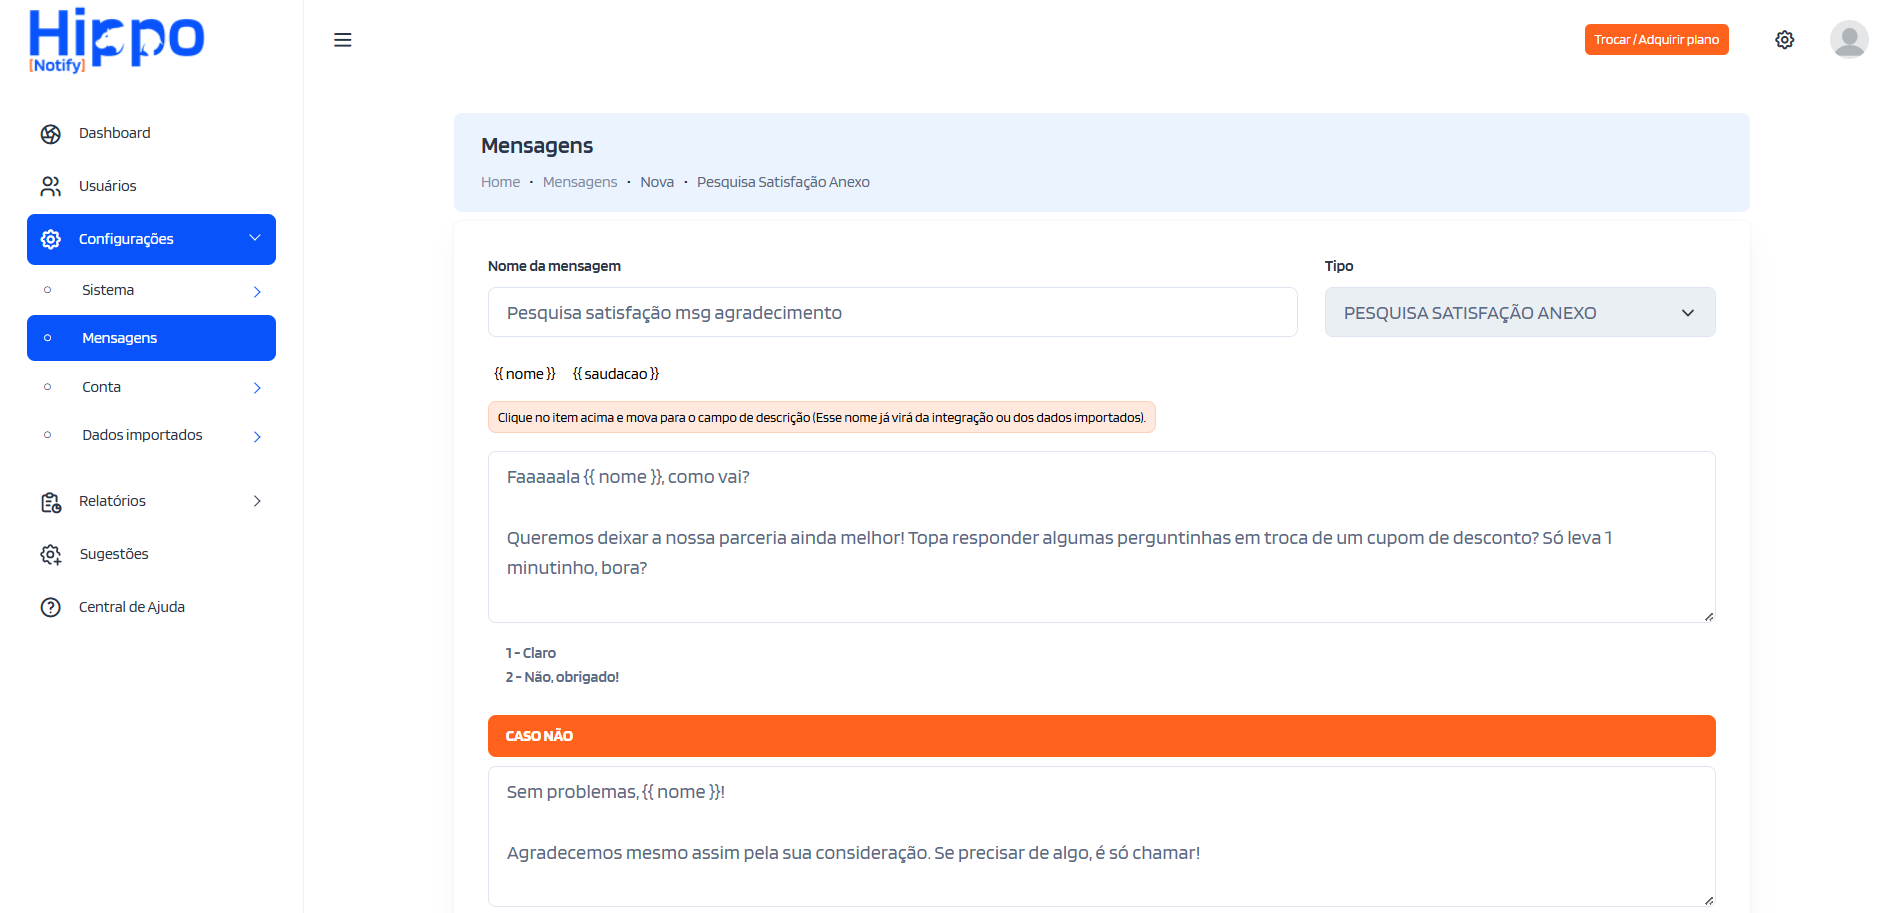Open the Conta submenu item
Viewport: 1897px width, 913px height.
102,387
